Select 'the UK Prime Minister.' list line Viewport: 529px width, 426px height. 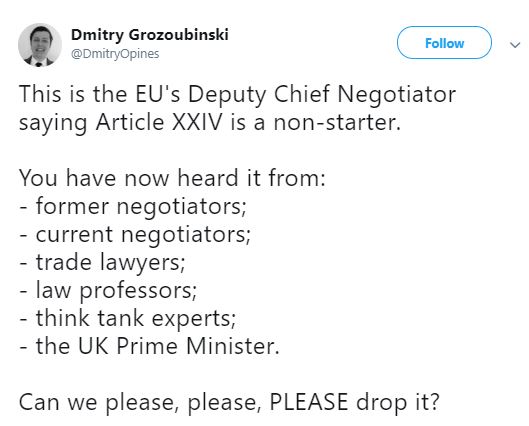(x=149, y=346)
